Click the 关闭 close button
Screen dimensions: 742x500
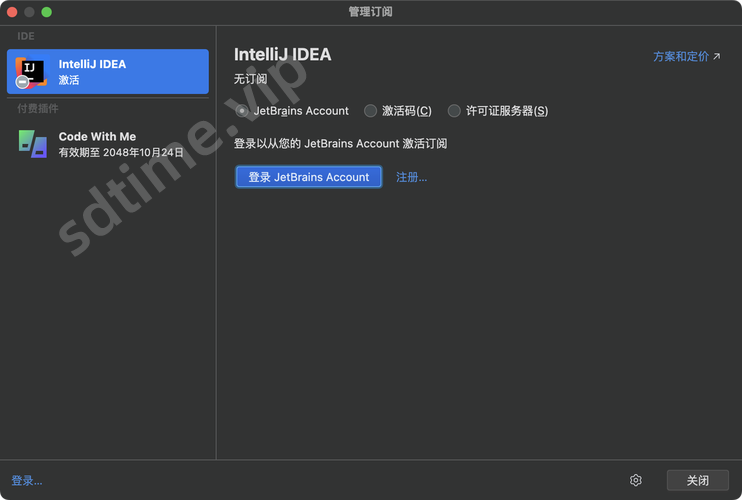pyautogui.click(x=698, y=481)
